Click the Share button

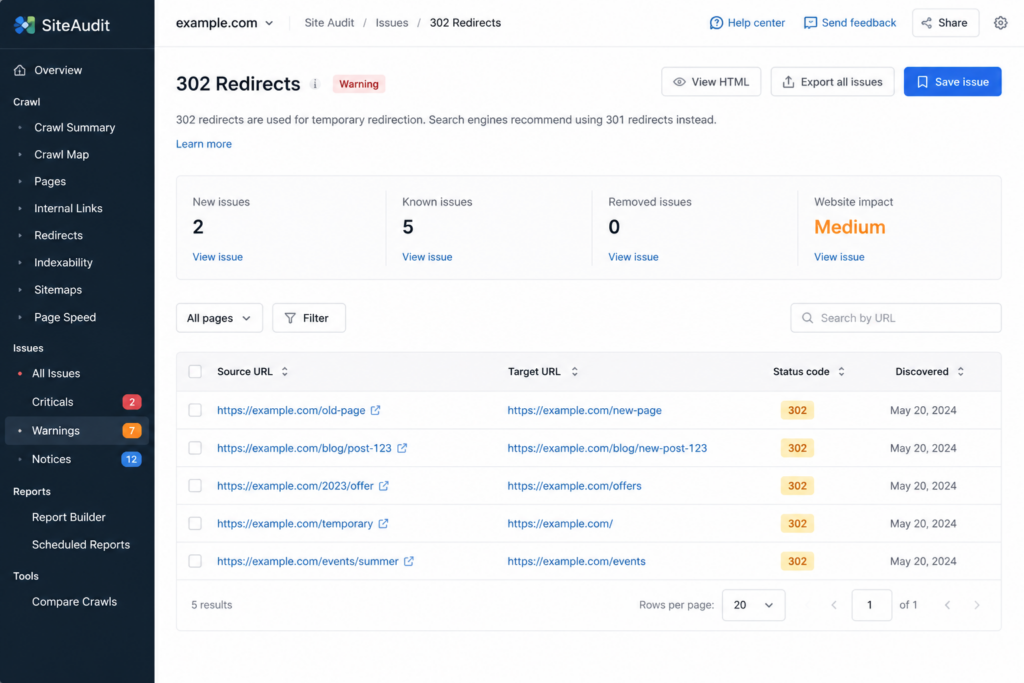point(945,23)
